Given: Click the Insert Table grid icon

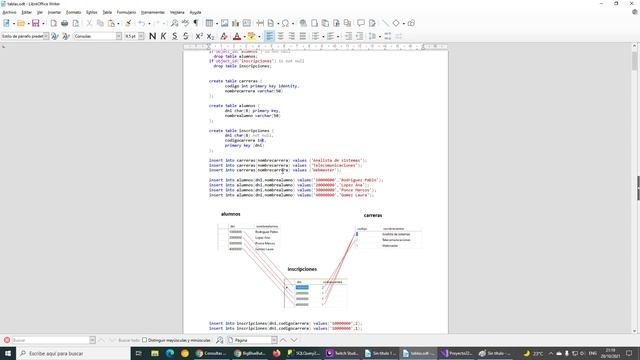Looking at the screenshot, I should click(x=209, y=23).
